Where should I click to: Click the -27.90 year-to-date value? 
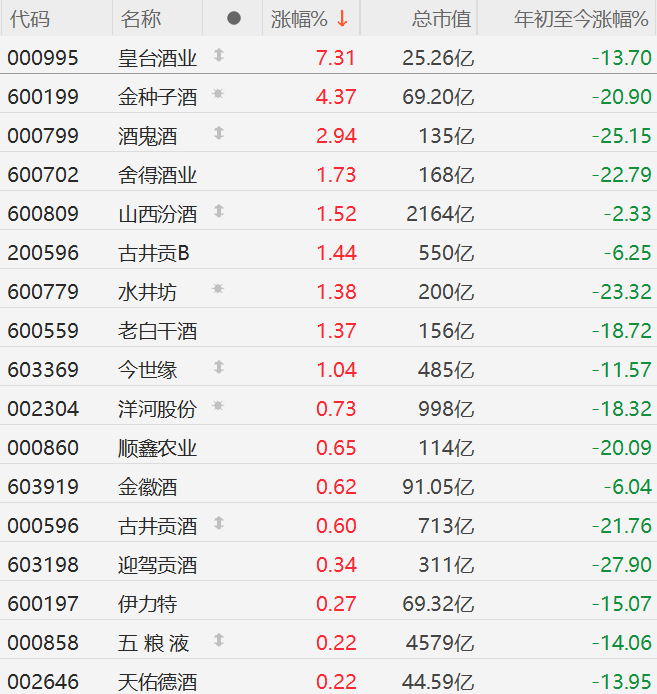(622, 565)
